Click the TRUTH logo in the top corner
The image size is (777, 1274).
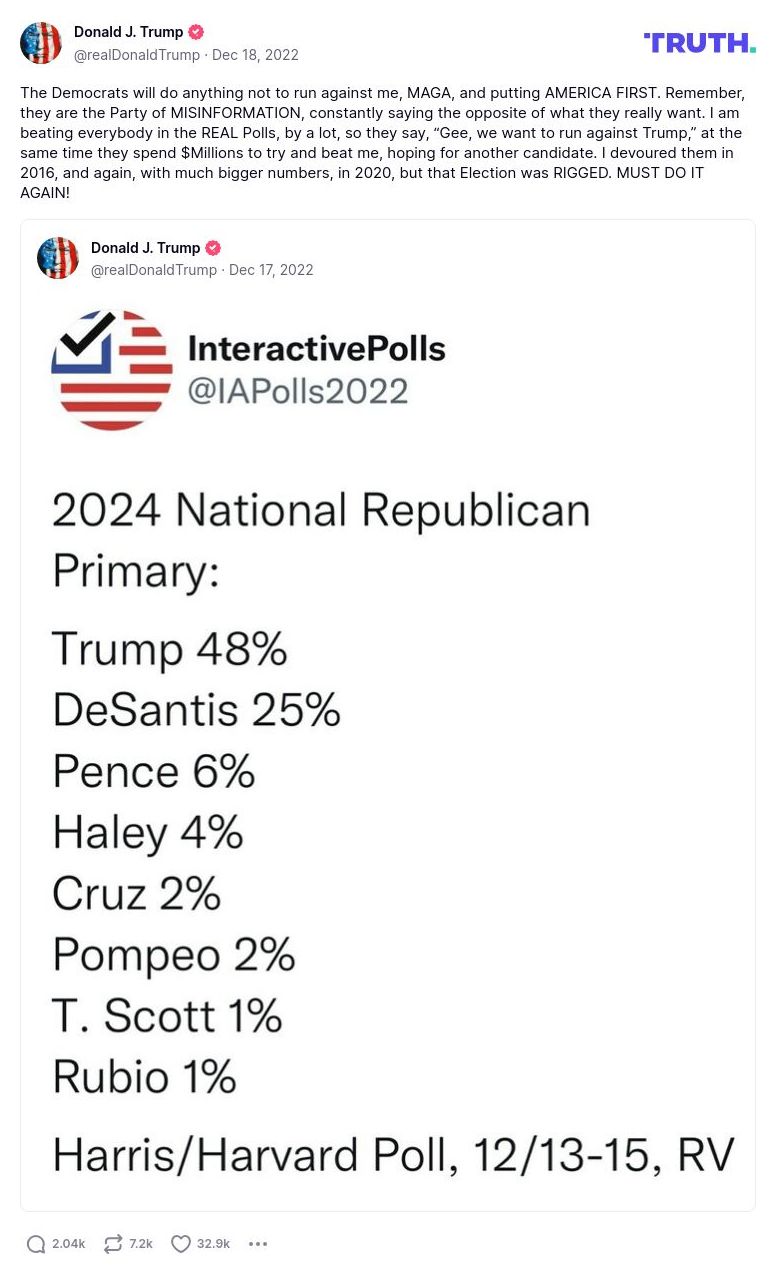(699, 43)
